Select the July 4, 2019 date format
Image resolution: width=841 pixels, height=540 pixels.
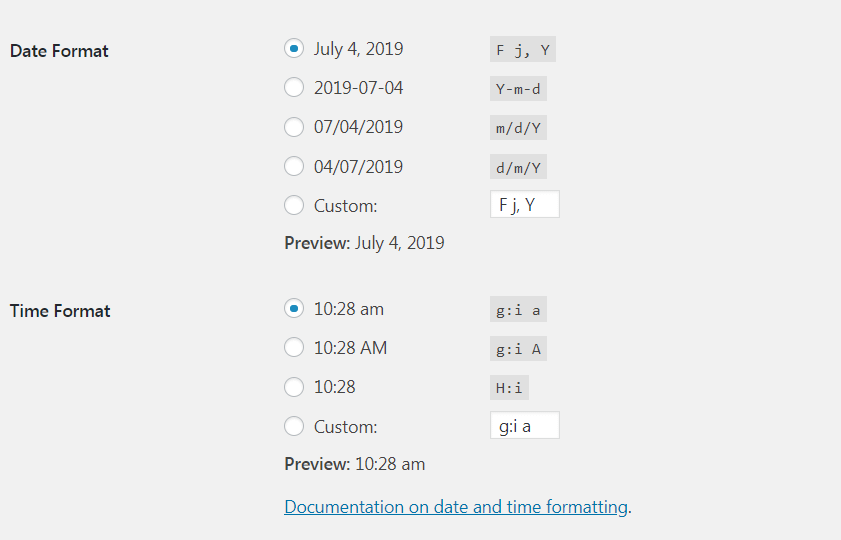click(294, 49)
